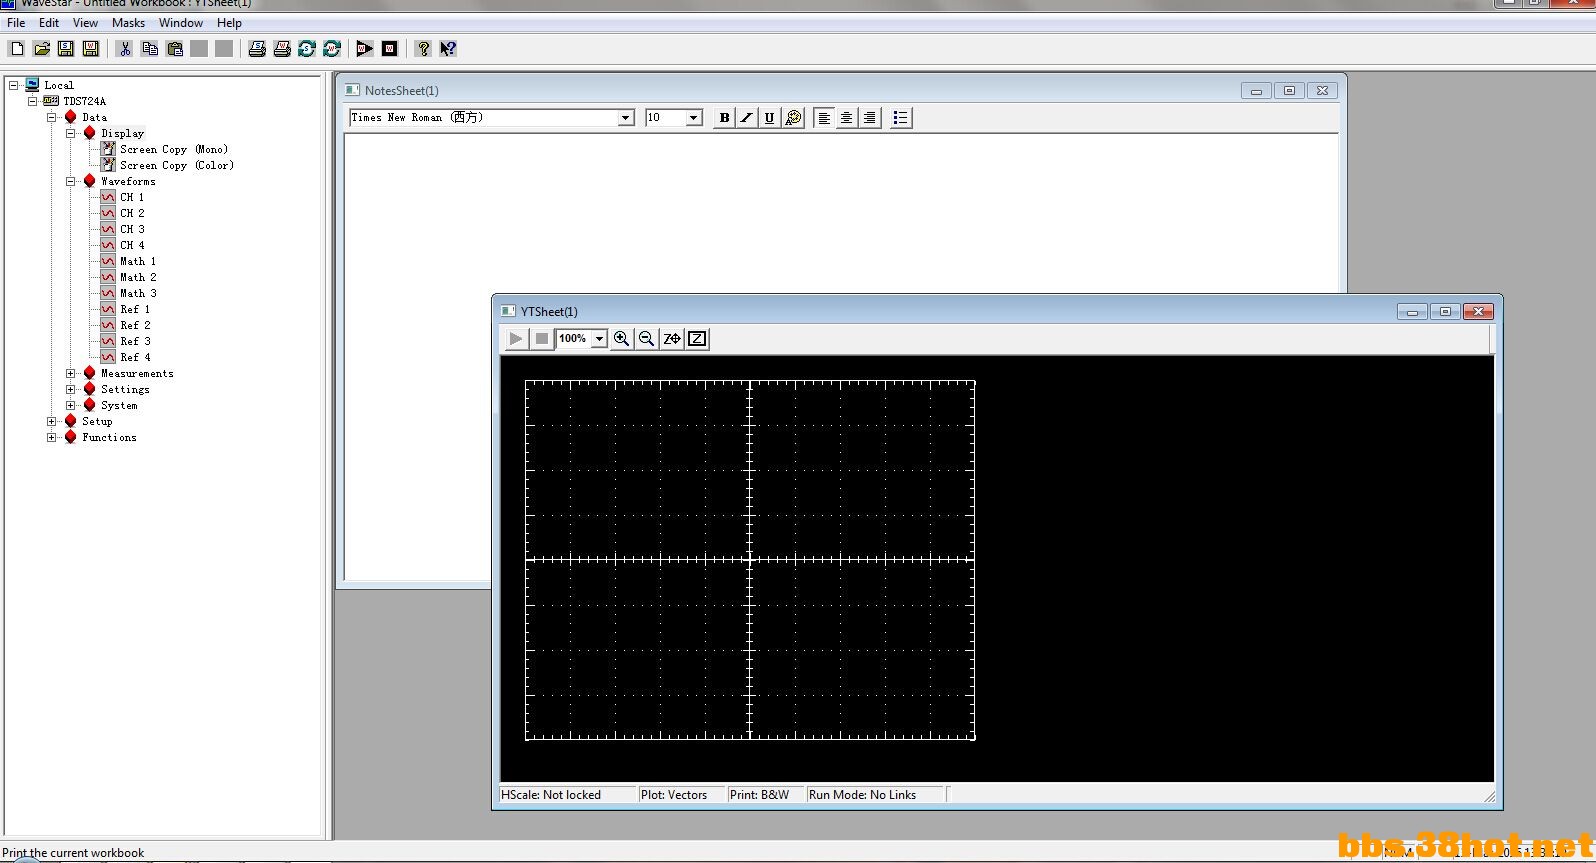Start acquisition with YTSheet play button

pyautogui.click(x=516, y=339)
